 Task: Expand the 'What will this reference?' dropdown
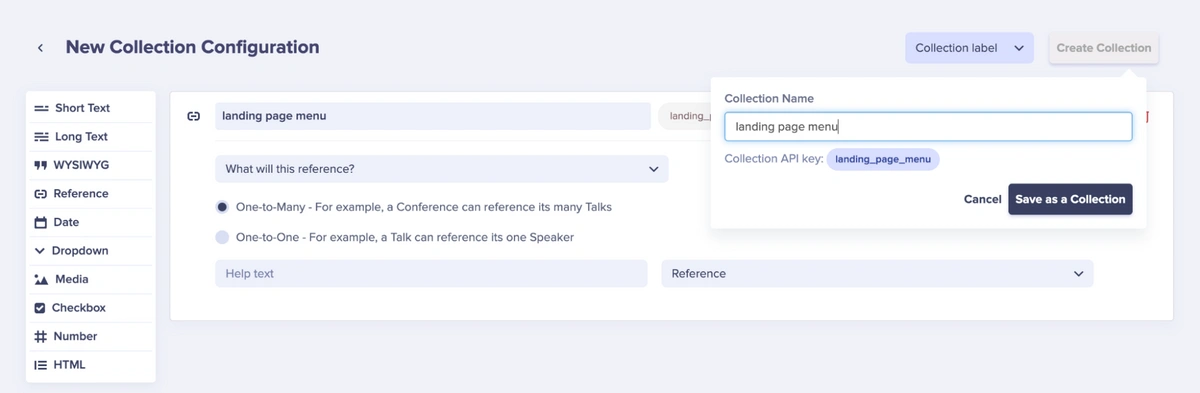(442, 169)
